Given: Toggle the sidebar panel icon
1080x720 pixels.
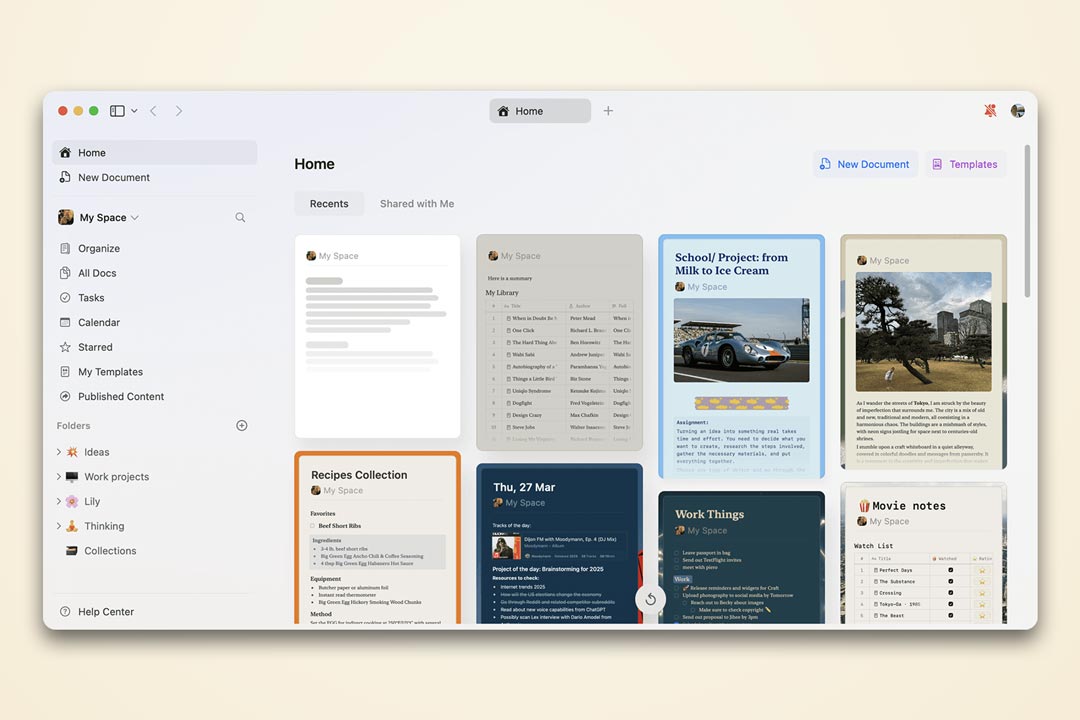Looking at the screenshot, I should tap(117, 111).
